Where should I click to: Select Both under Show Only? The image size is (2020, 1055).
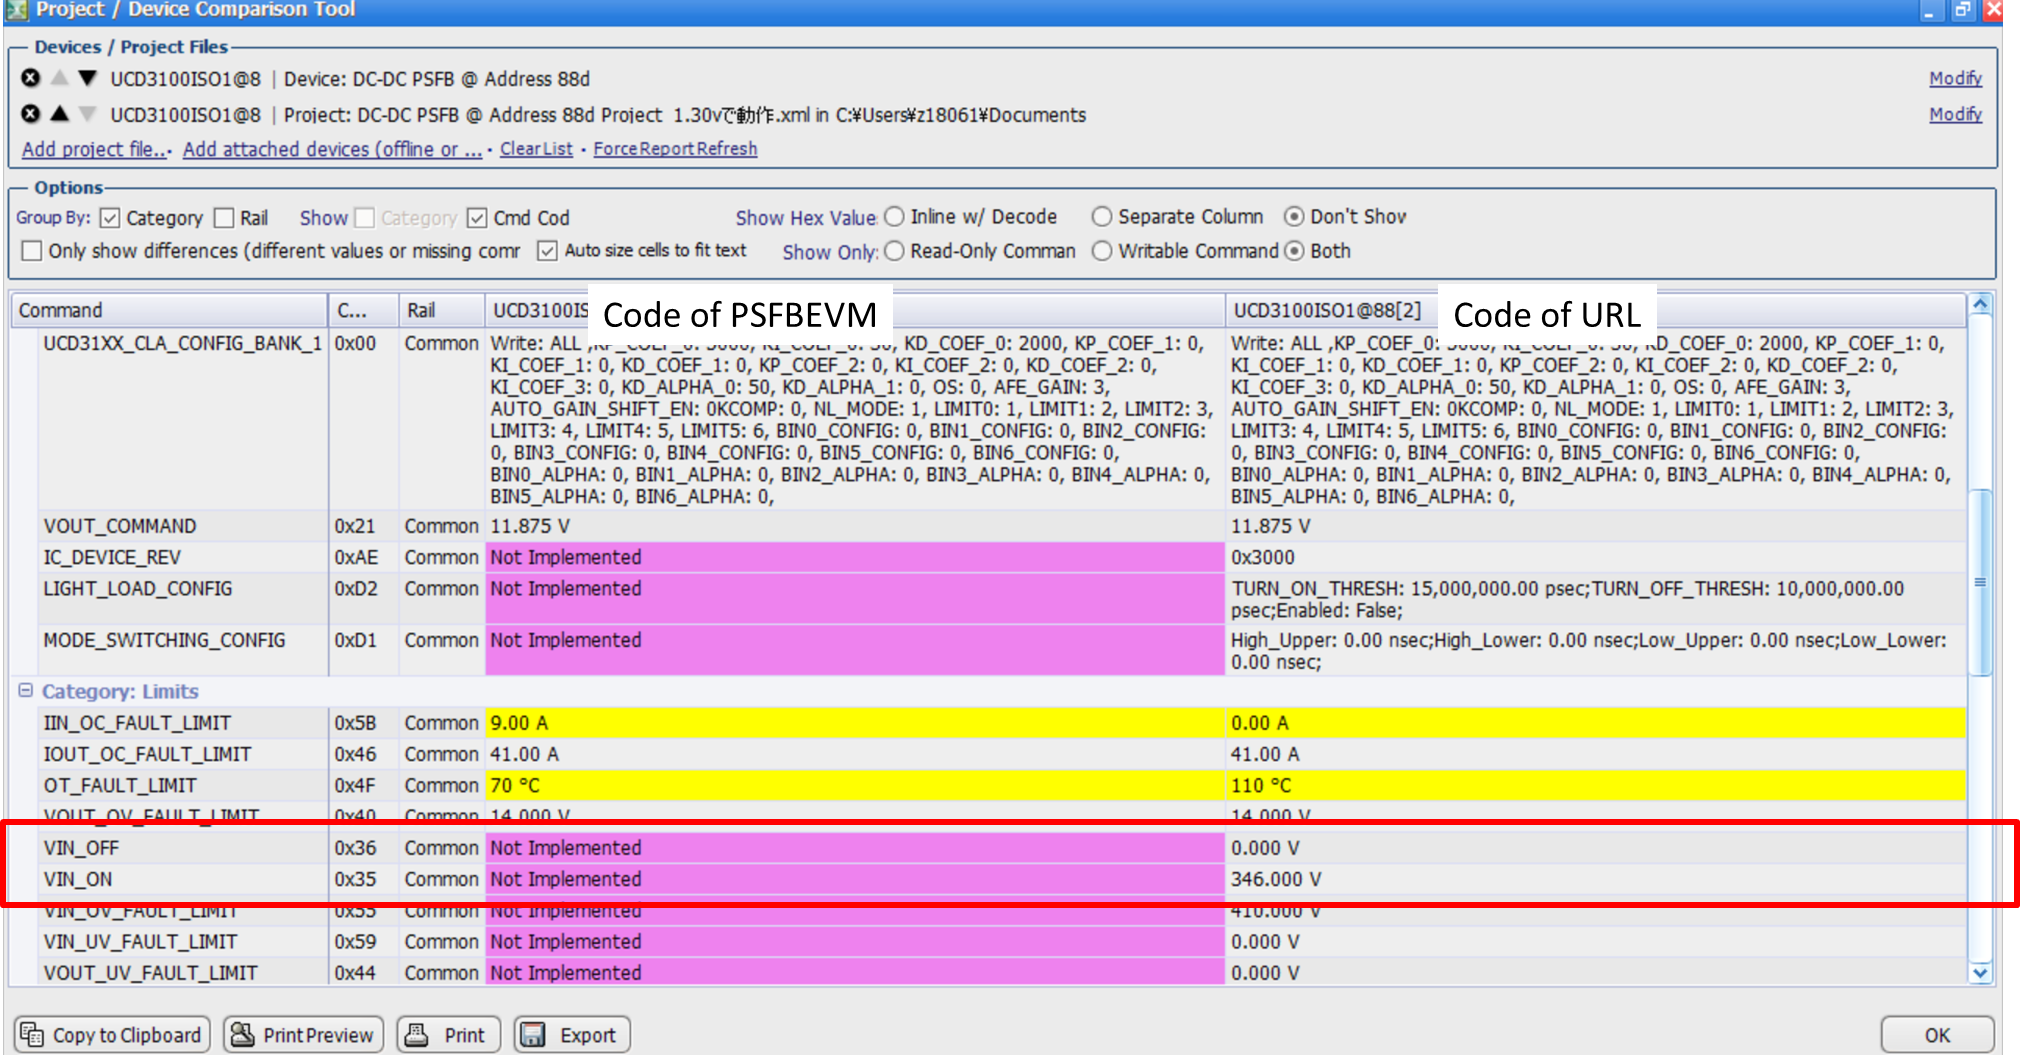tap(1294, 251)
